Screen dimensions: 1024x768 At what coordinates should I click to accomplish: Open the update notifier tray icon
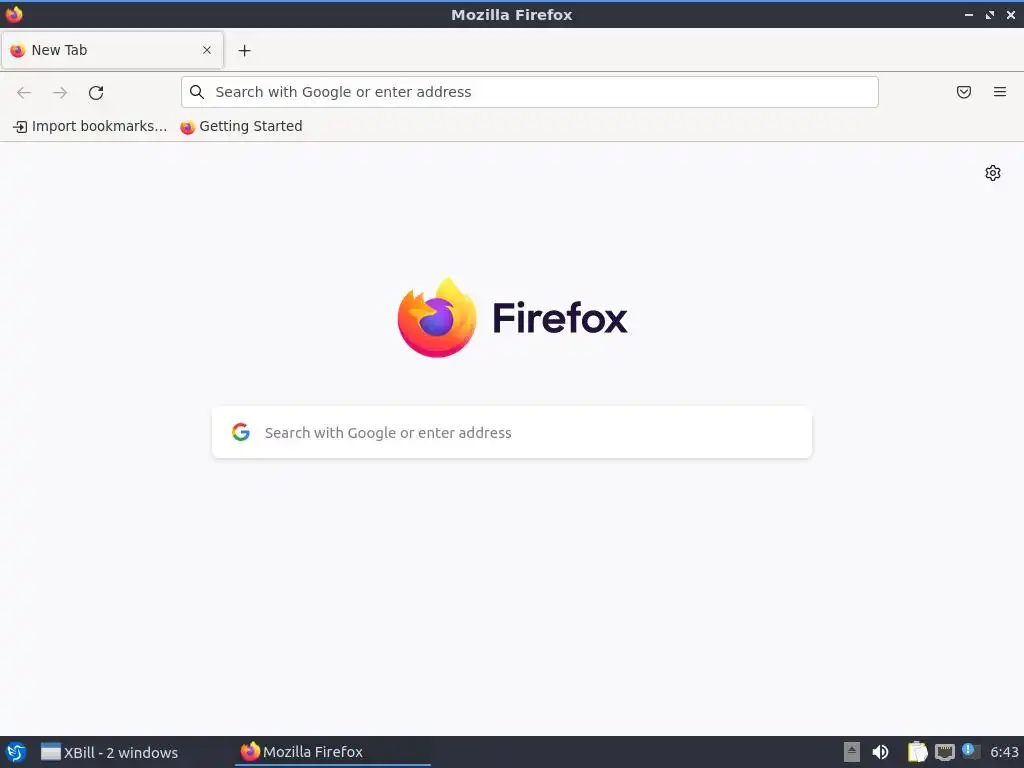970,752
